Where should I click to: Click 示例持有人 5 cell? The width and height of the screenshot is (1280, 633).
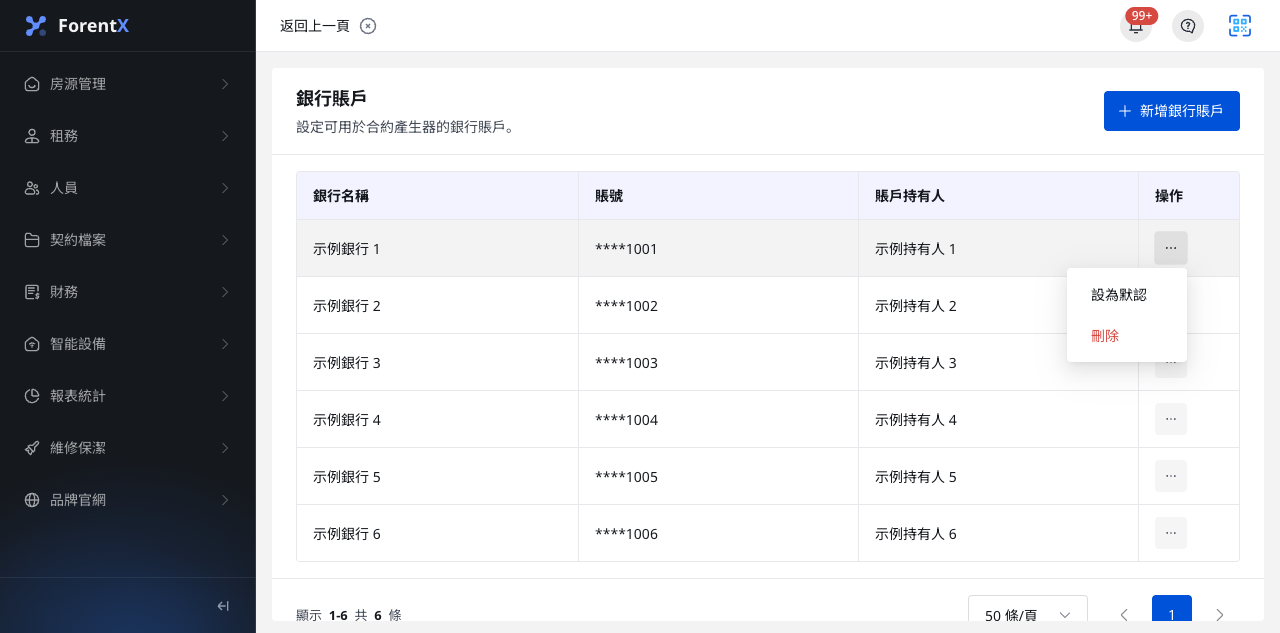coord(999,476)
